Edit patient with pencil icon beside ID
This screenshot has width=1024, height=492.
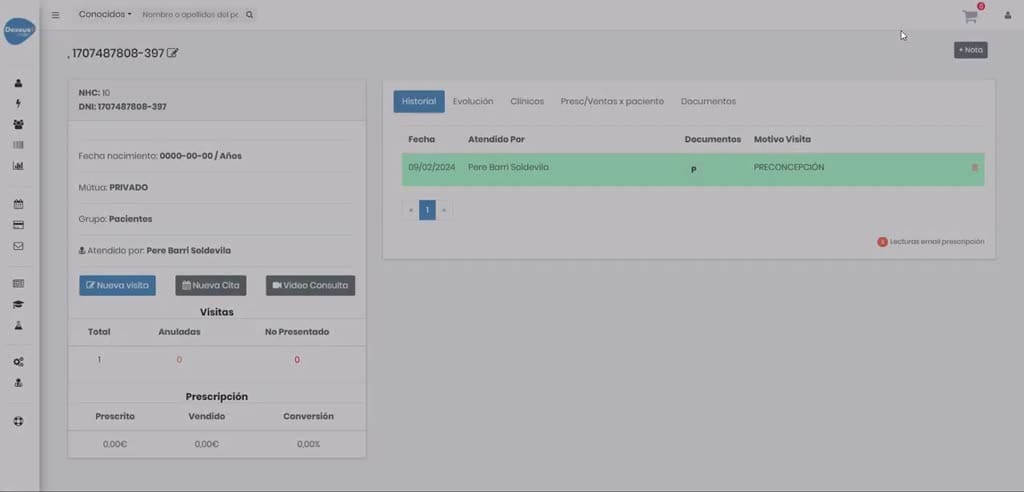pyautogui.click(x=172, y=53)
